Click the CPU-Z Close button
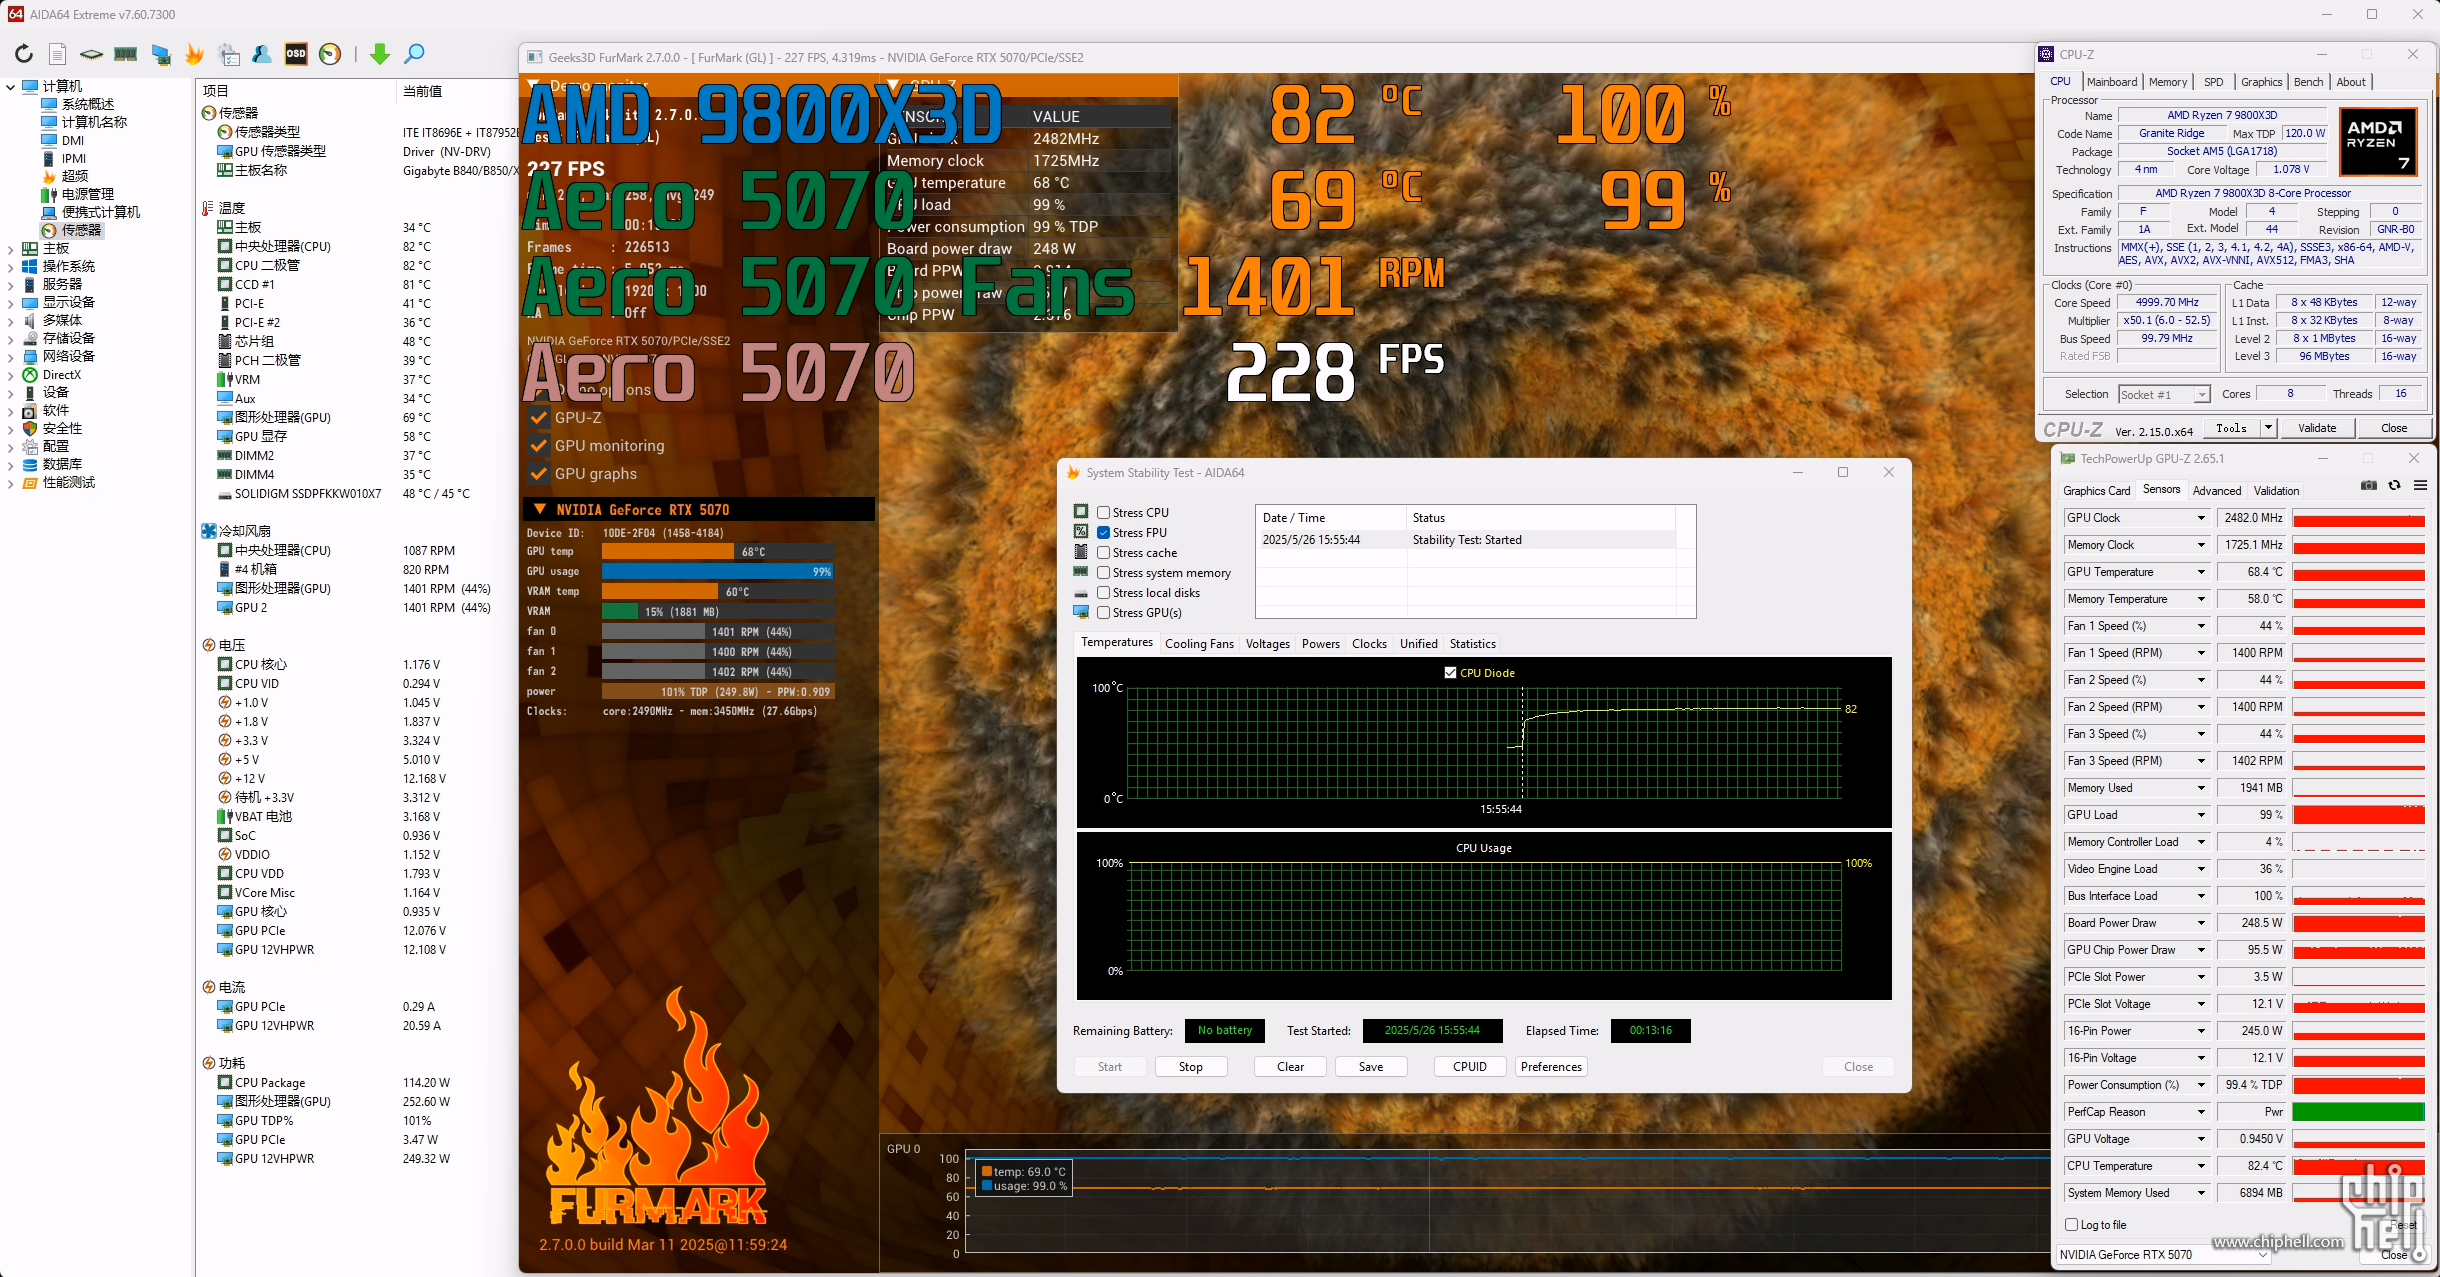 pyautogui.click(x=2394, y=428)
